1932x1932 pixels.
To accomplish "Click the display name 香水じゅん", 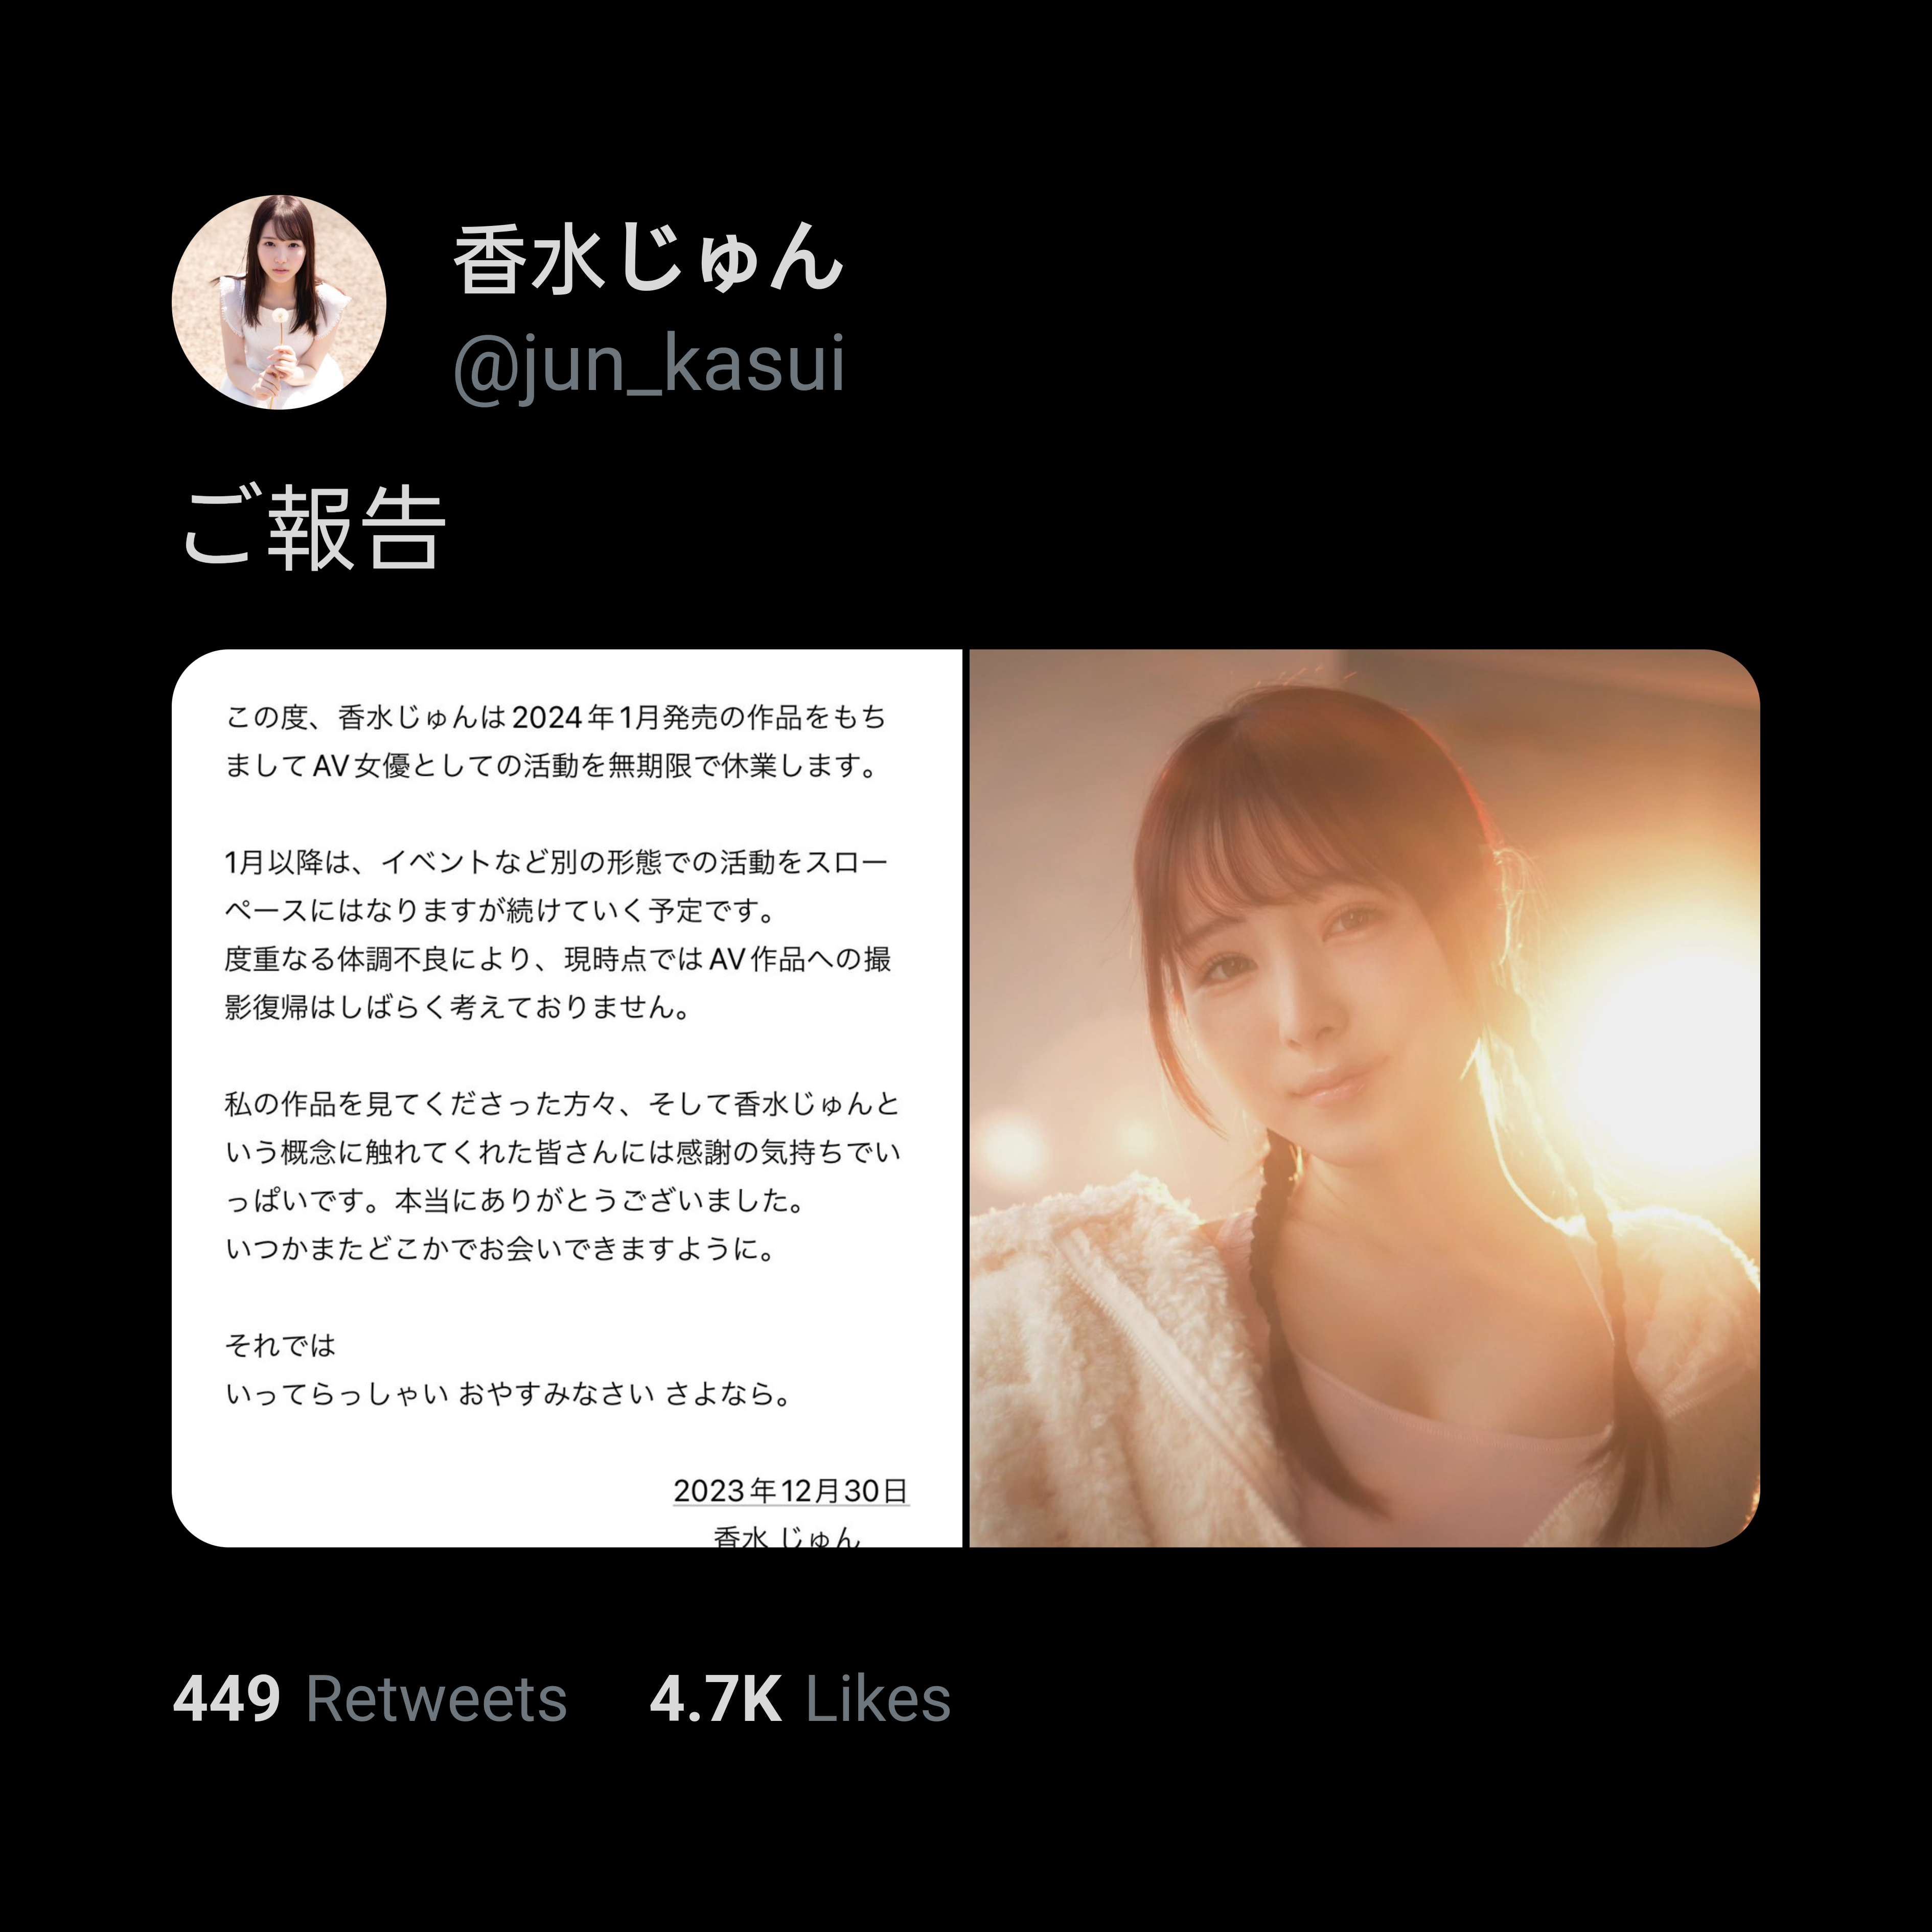I will (x=649, y=259).
